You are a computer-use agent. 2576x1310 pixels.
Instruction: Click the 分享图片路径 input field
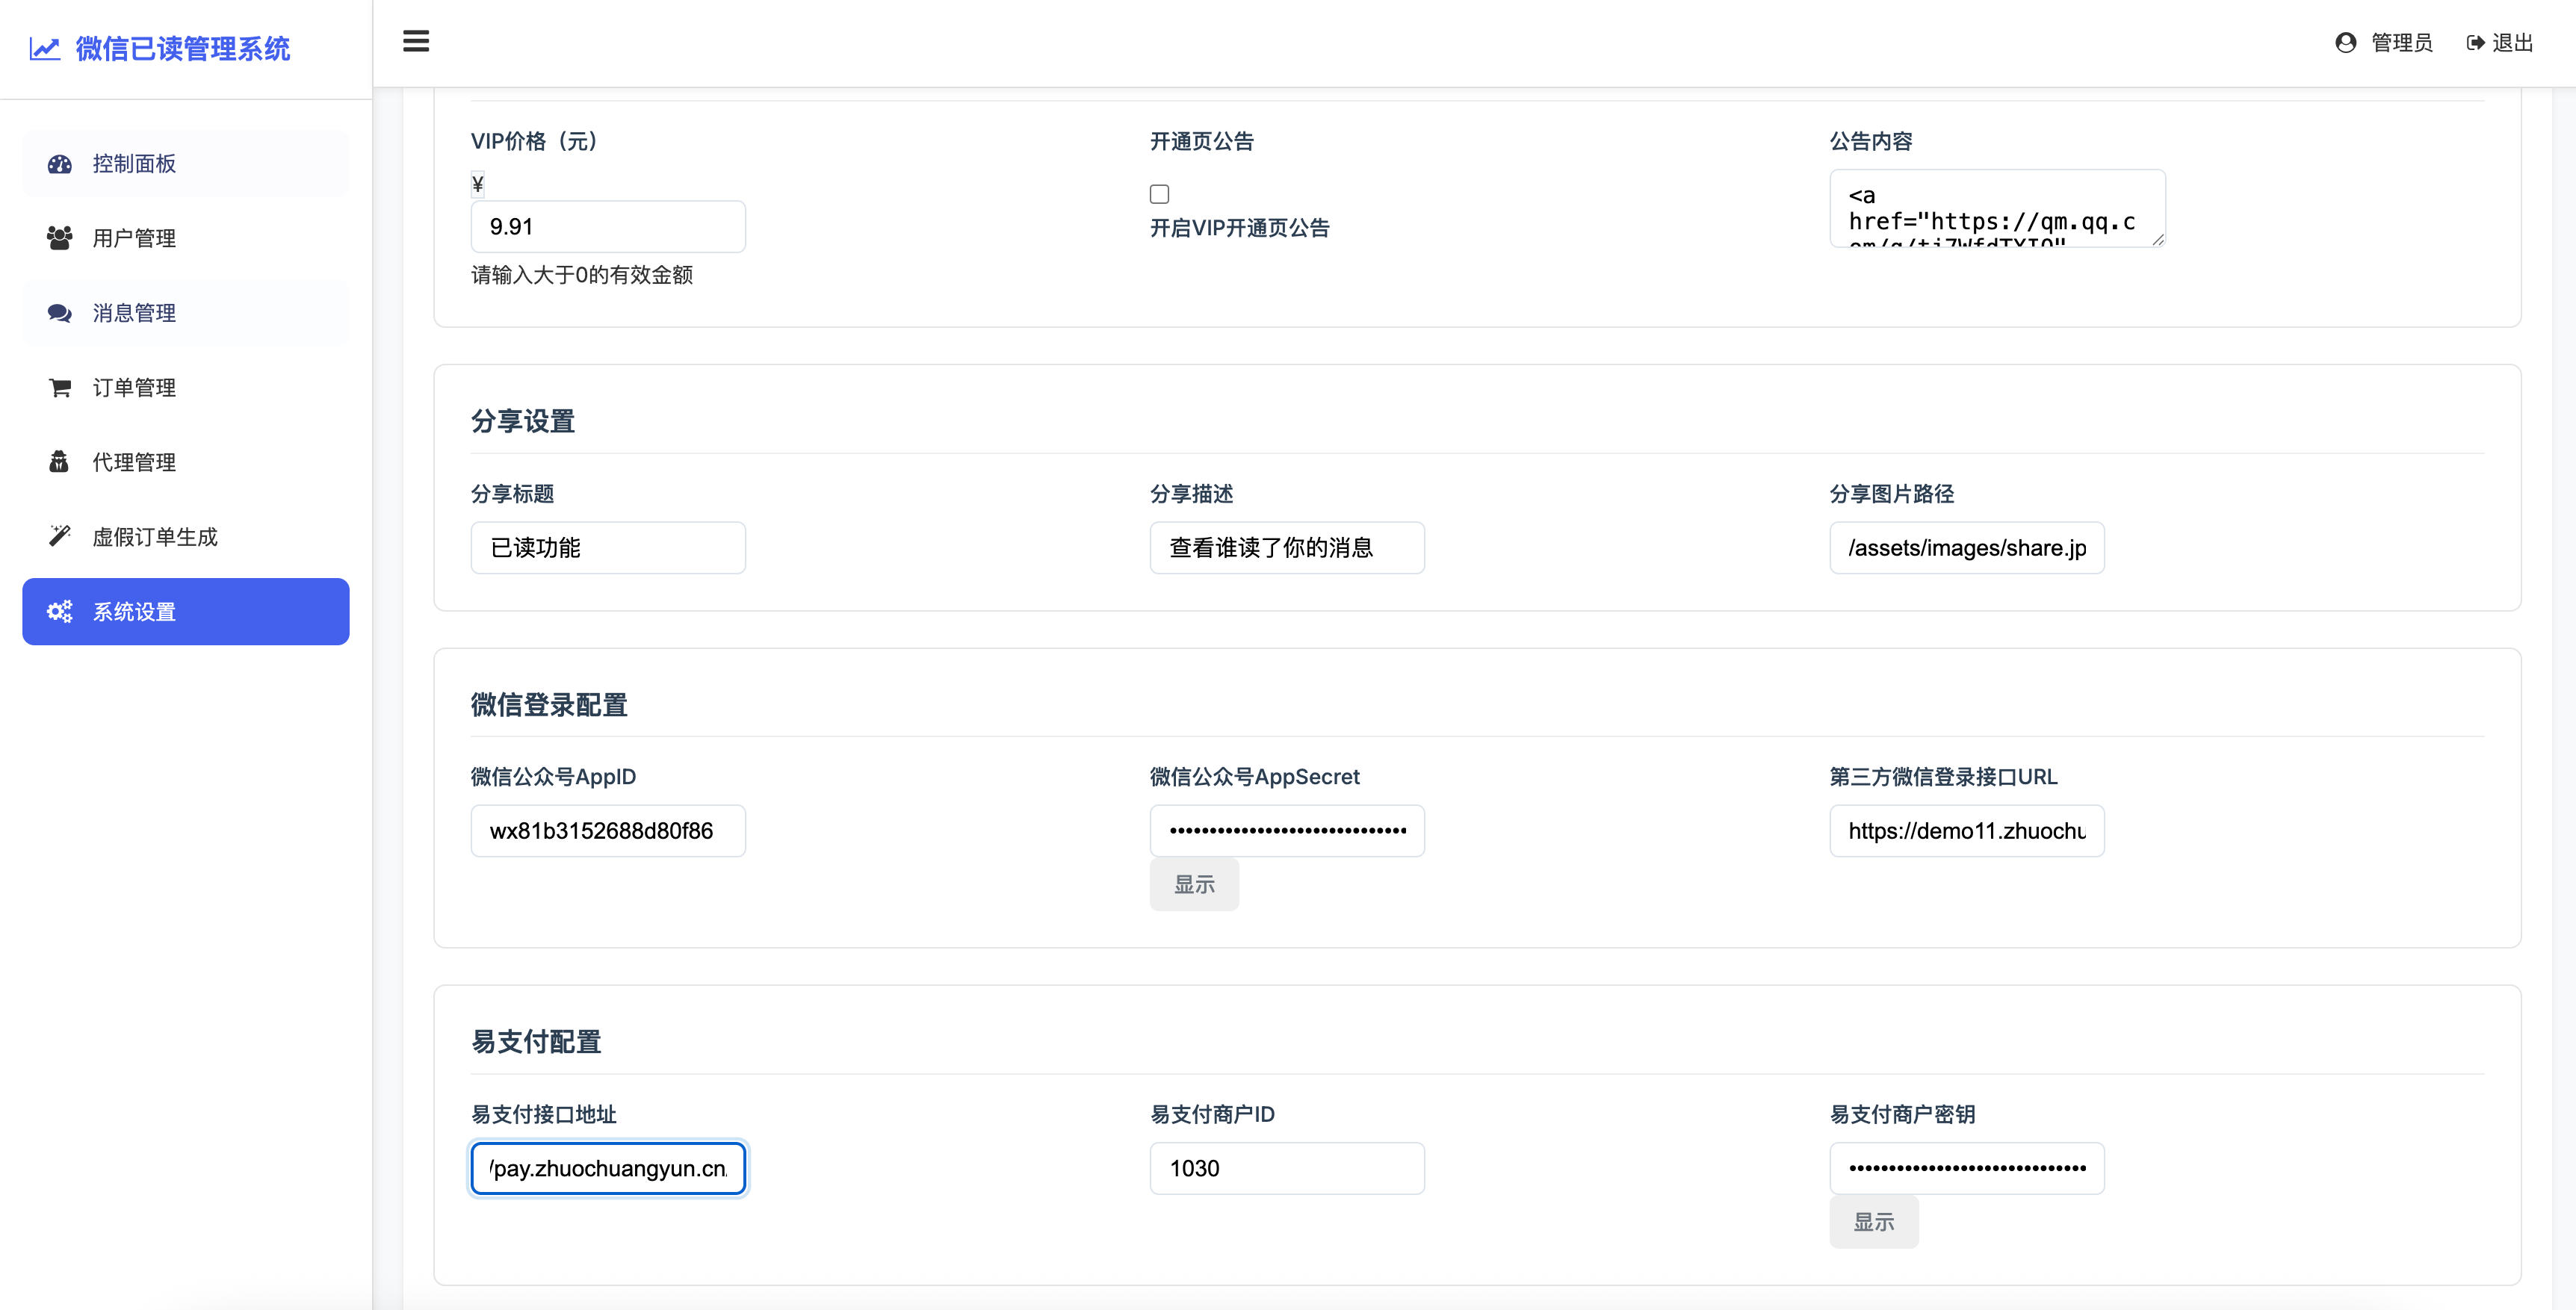point(1967,548)
